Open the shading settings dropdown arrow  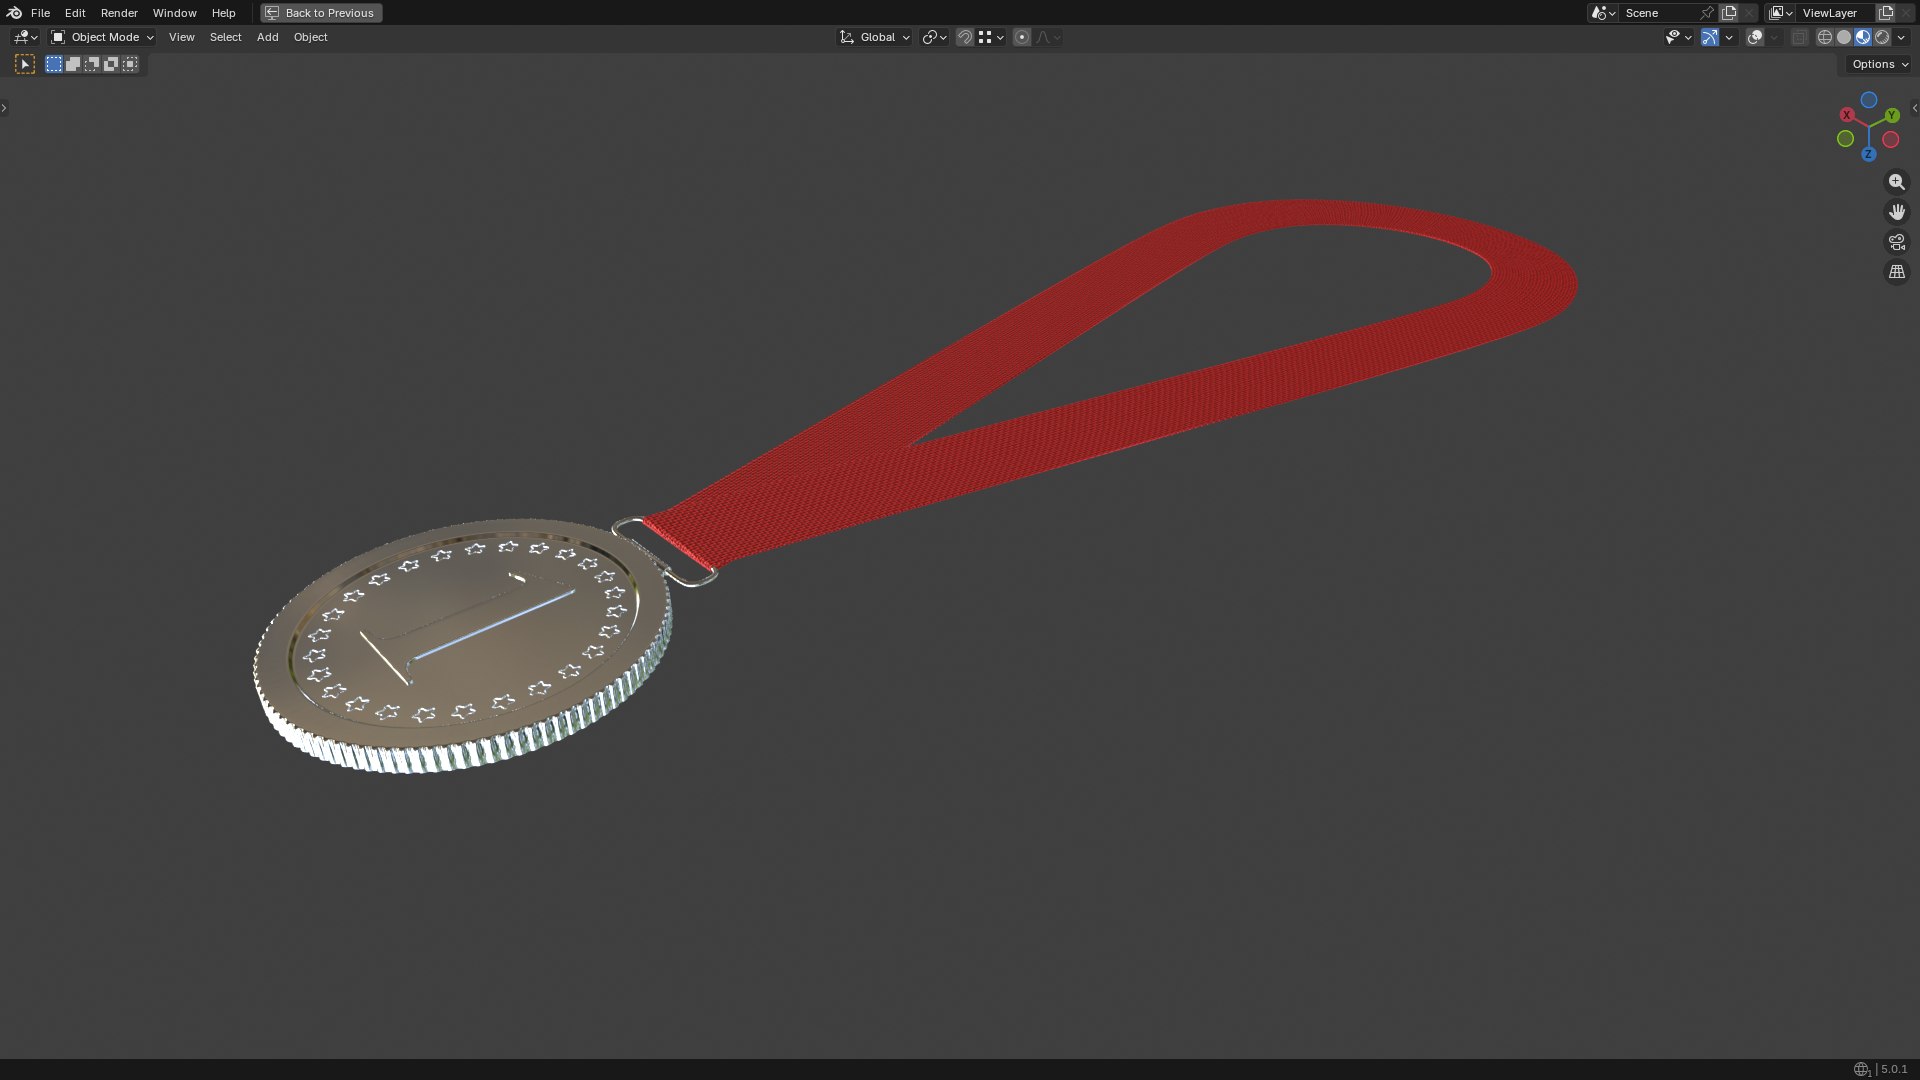[x=1901, y=37]
